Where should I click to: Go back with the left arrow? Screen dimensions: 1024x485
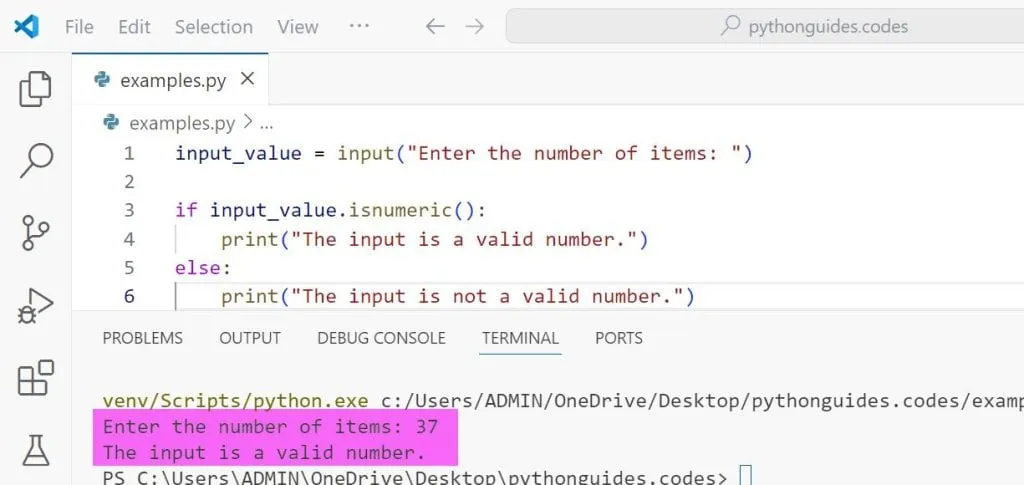point(435,27)
